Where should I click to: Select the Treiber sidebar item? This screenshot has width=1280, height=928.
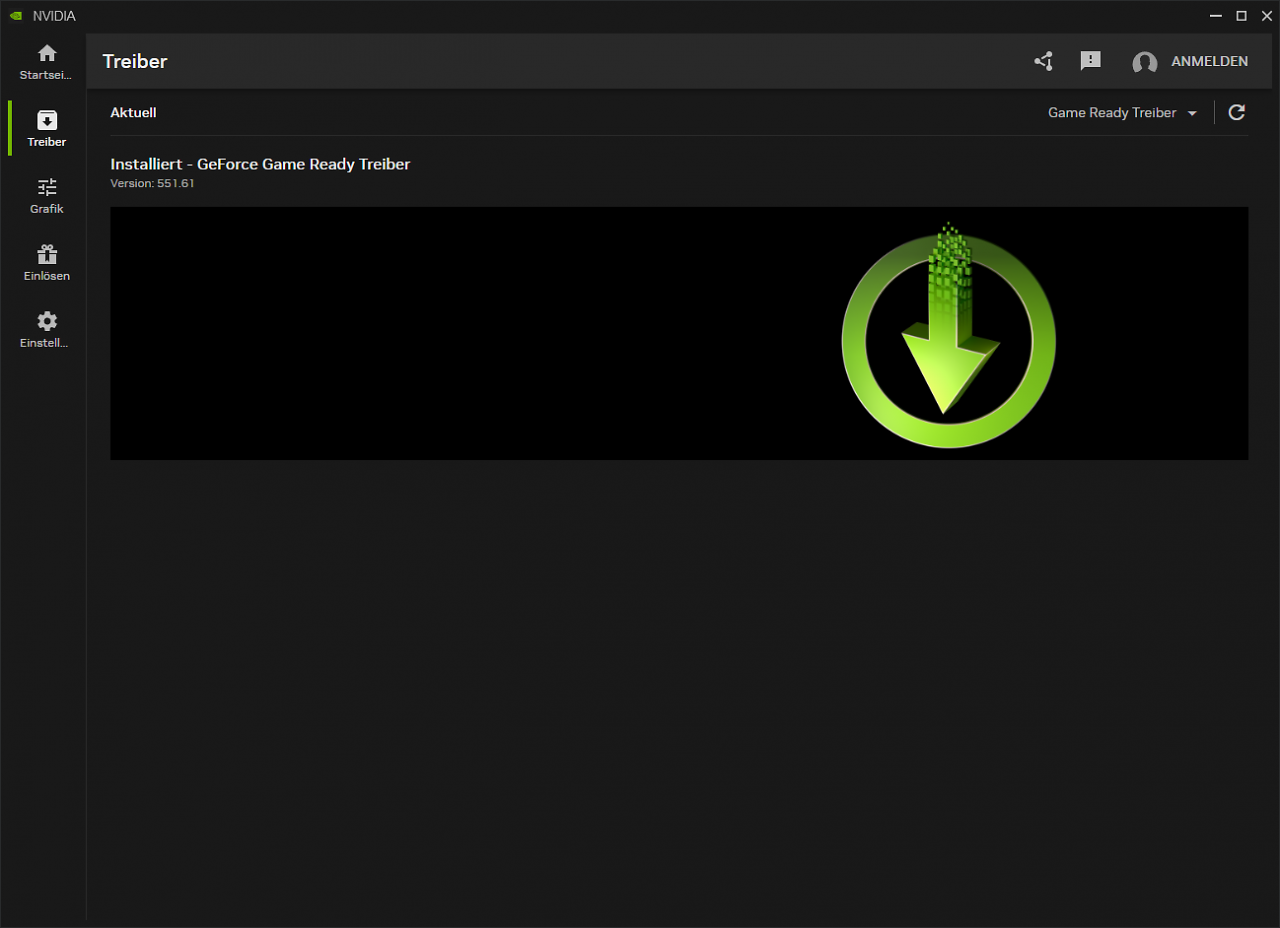click(x=46, y=128)
